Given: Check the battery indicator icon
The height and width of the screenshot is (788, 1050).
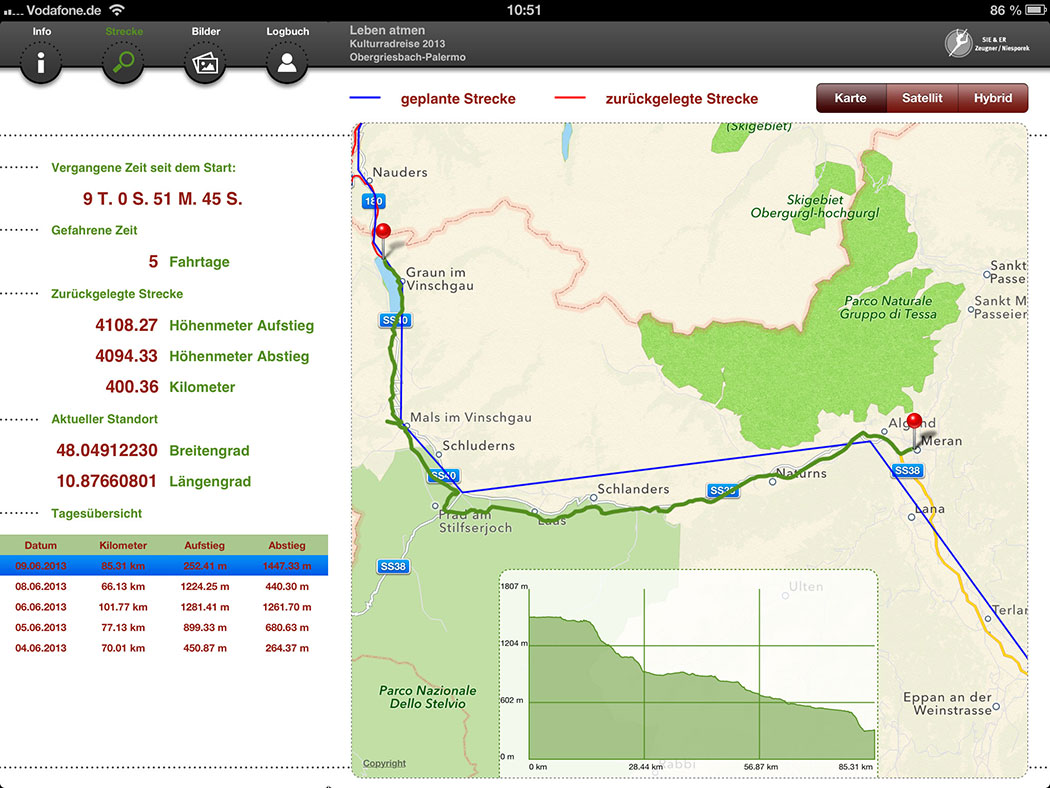Looking at the screenshot, I should (1035, 10).
